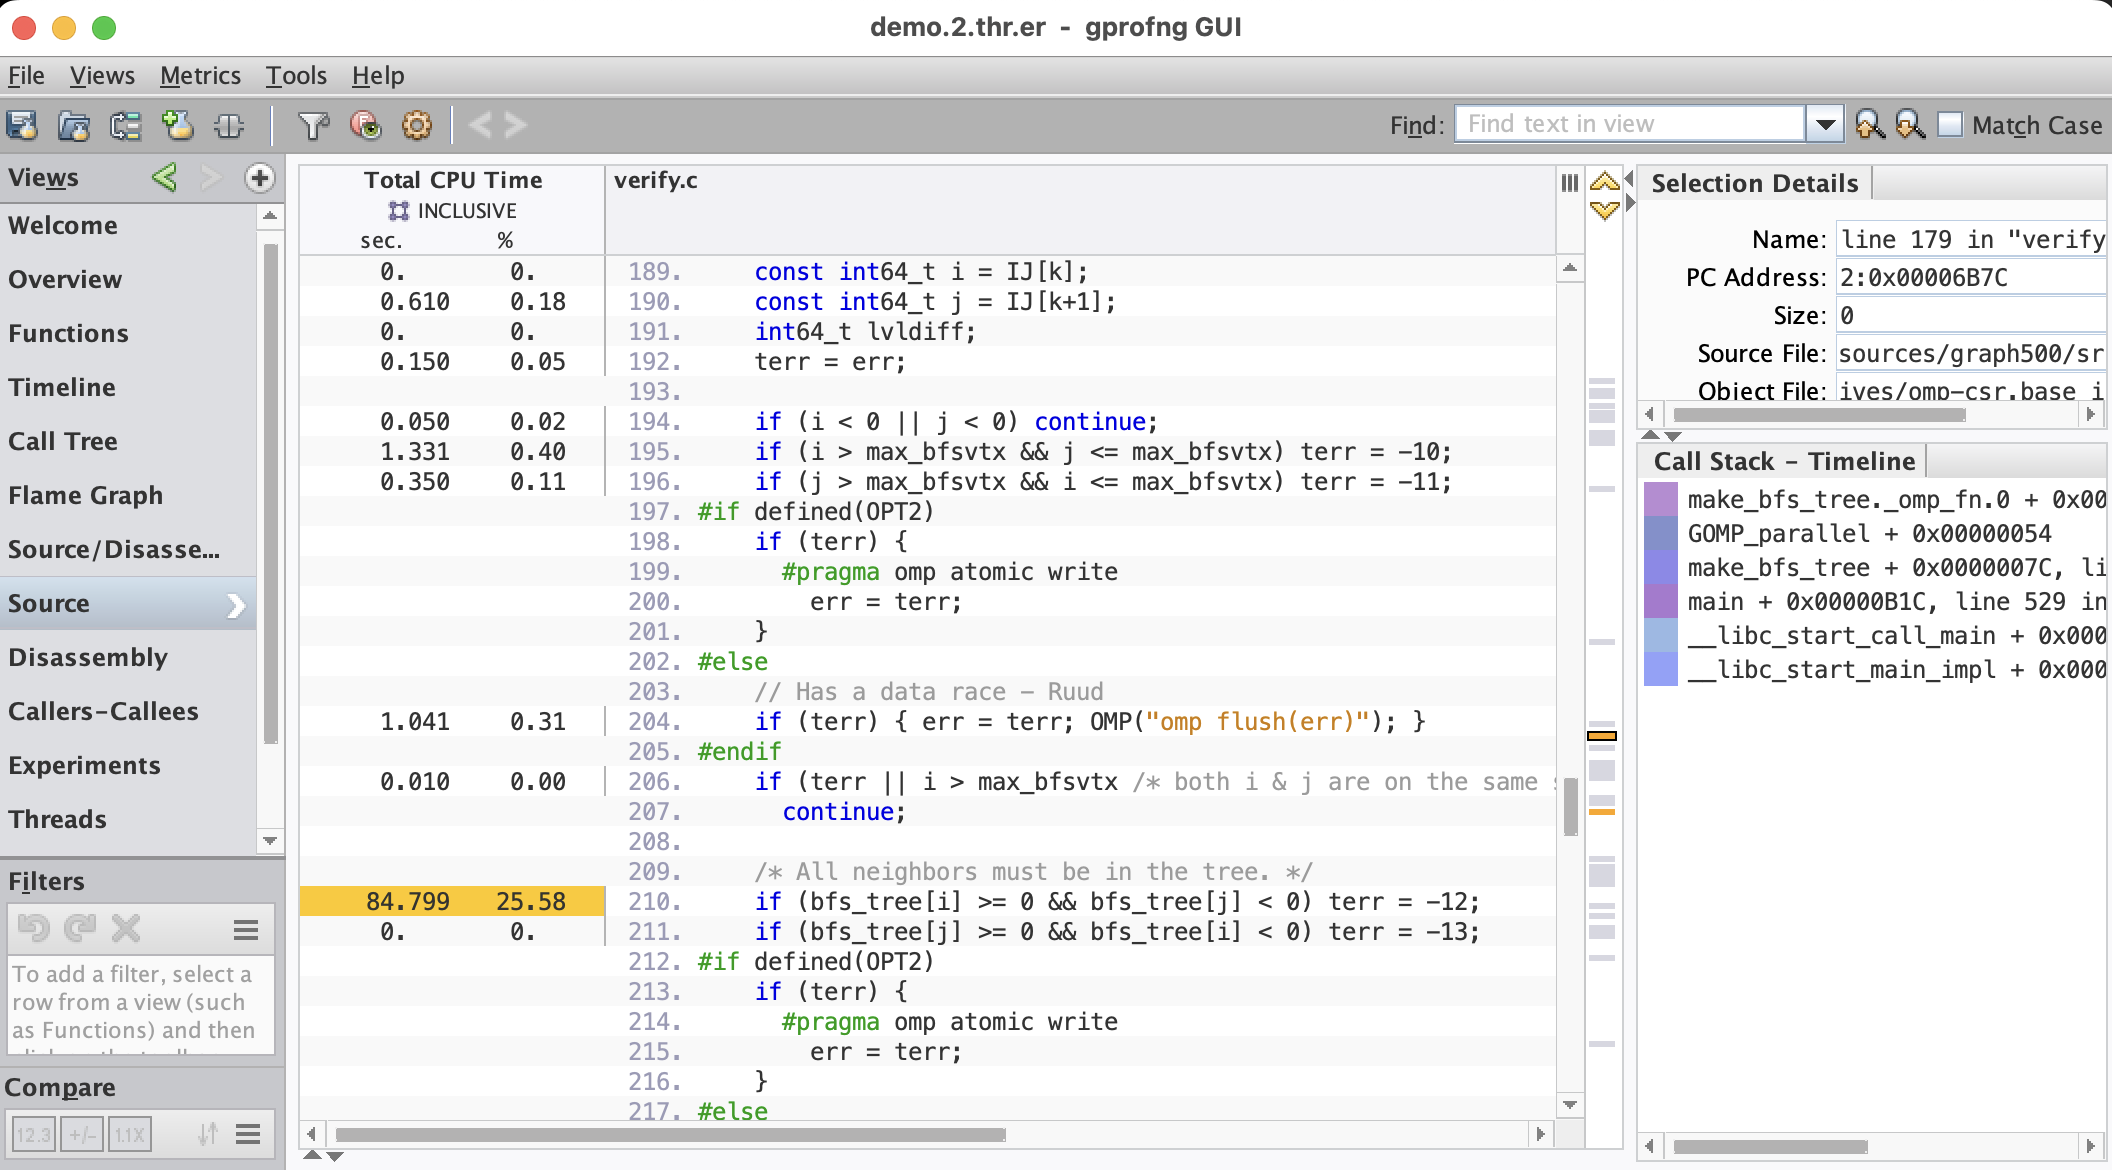Screen dimensions: 2112x1170
Task: Switch to the Callers-Callees view
Action: click(103, 711)
